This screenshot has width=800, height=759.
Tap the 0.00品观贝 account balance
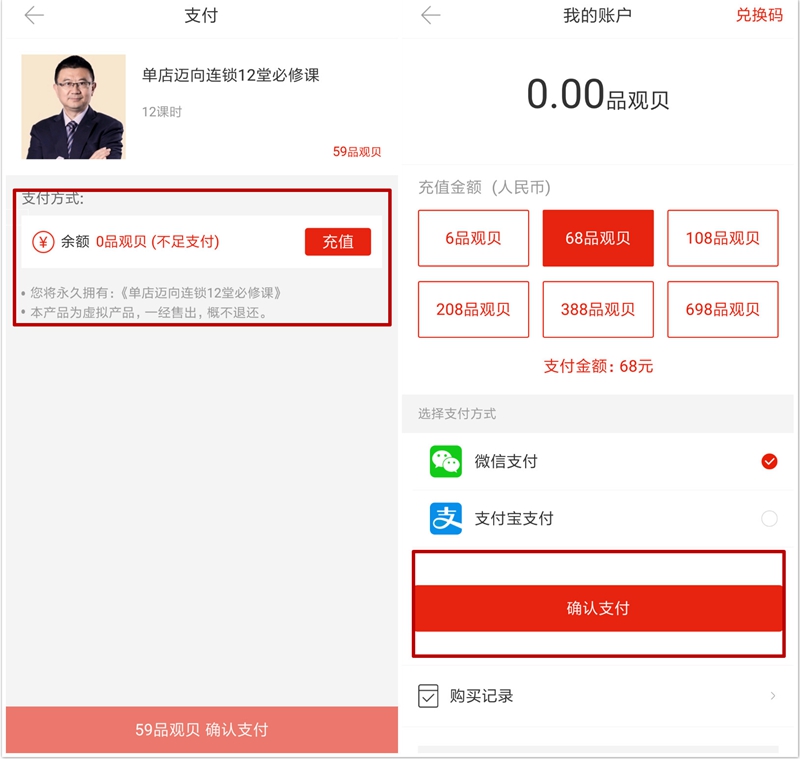click(x=598, y=95)
